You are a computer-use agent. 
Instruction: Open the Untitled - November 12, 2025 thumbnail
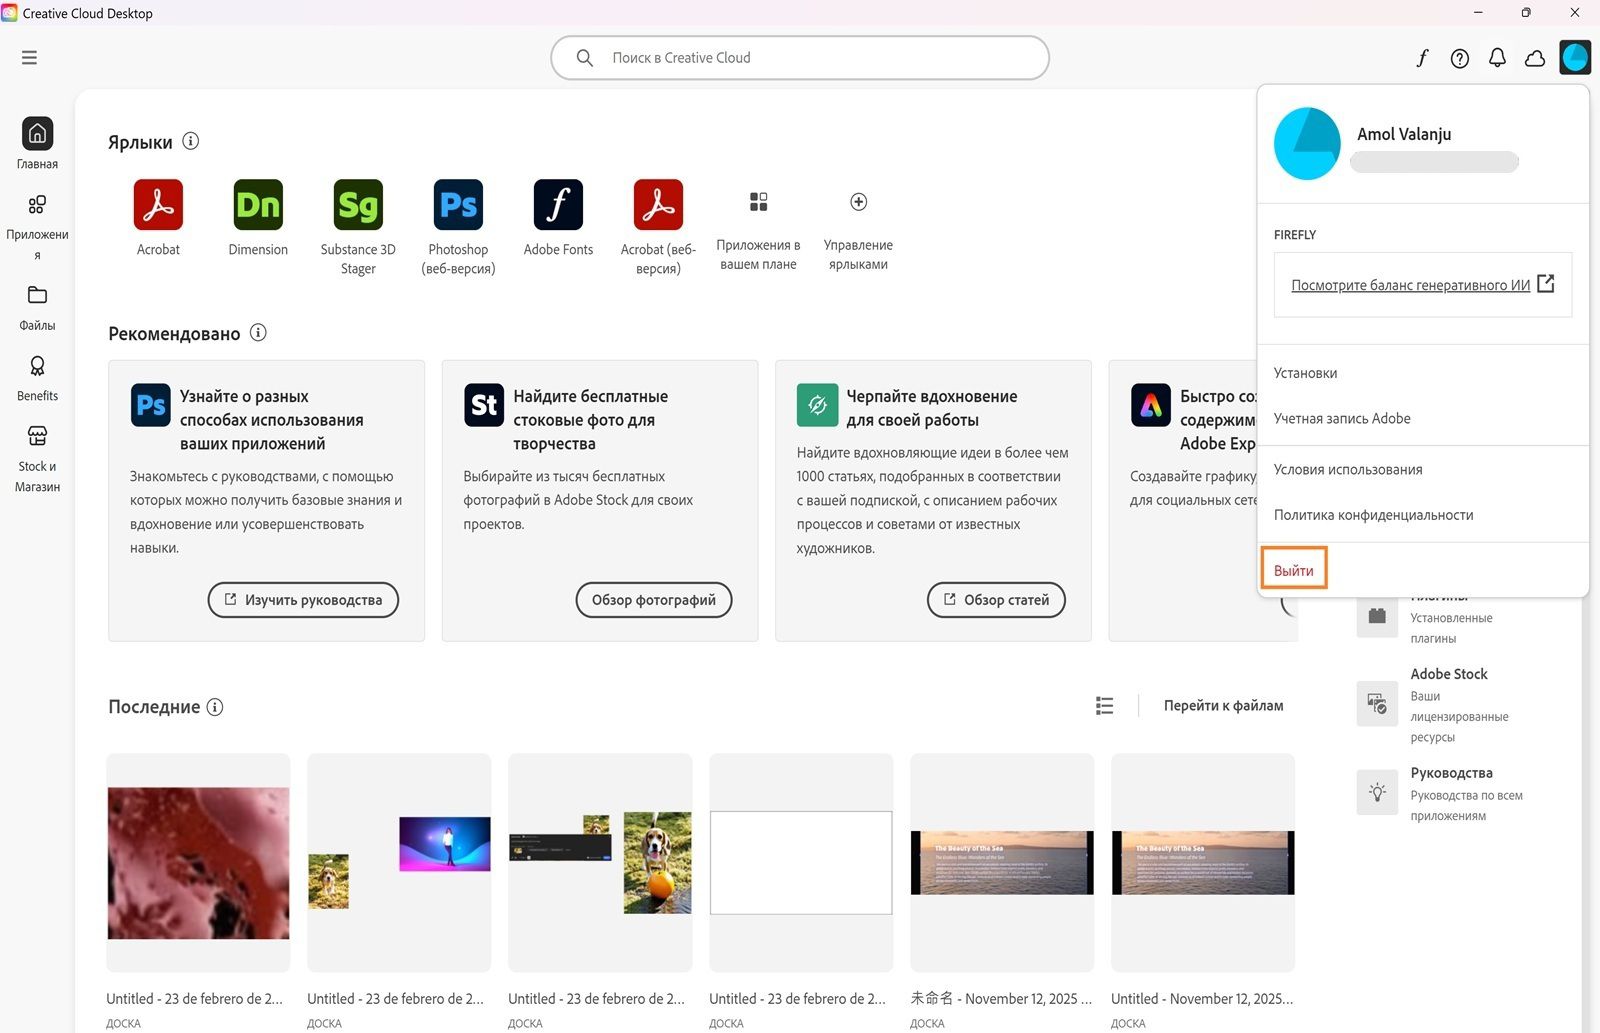pyautogui.click(x=1203, y=862)
